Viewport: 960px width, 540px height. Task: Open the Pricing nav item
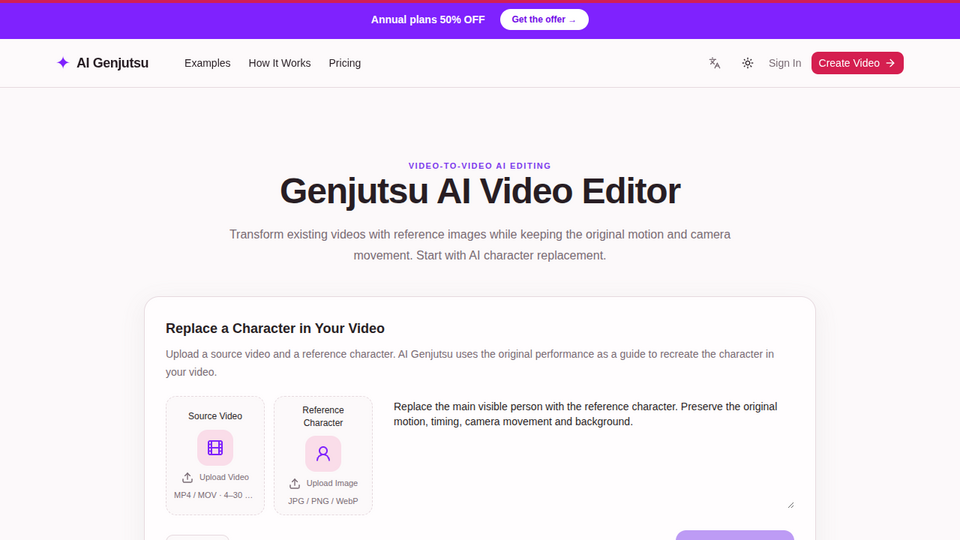click(x=345, y=63)
